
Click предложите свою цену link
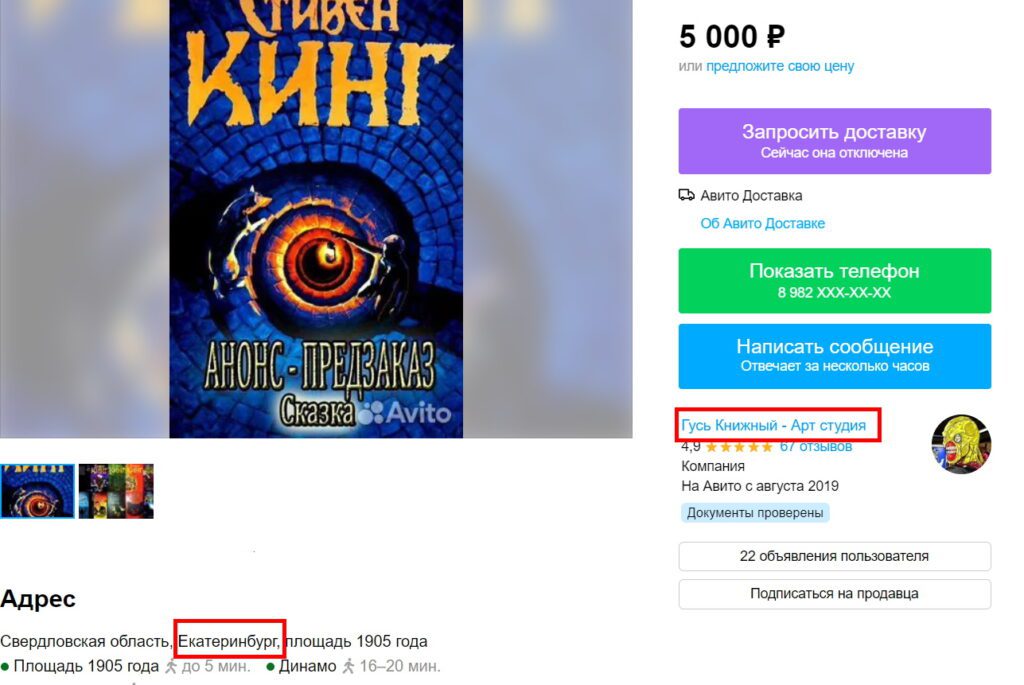pyautogui.click(x=780, y=66)
